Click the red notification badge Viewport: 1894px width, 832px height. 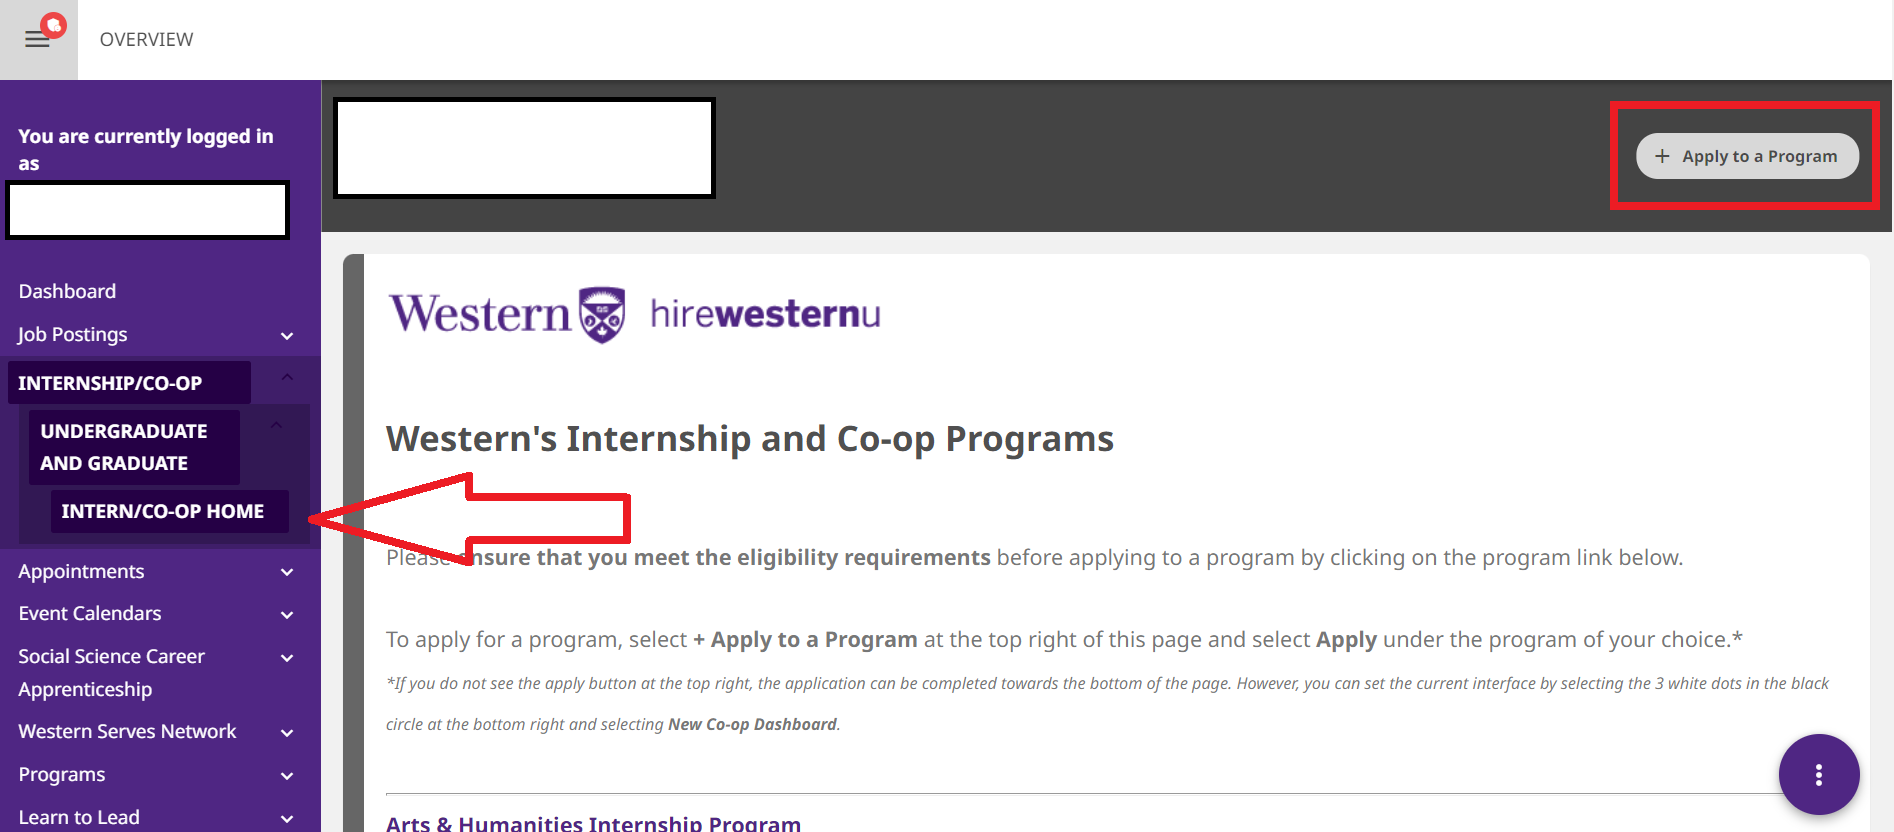click(54, 25)
